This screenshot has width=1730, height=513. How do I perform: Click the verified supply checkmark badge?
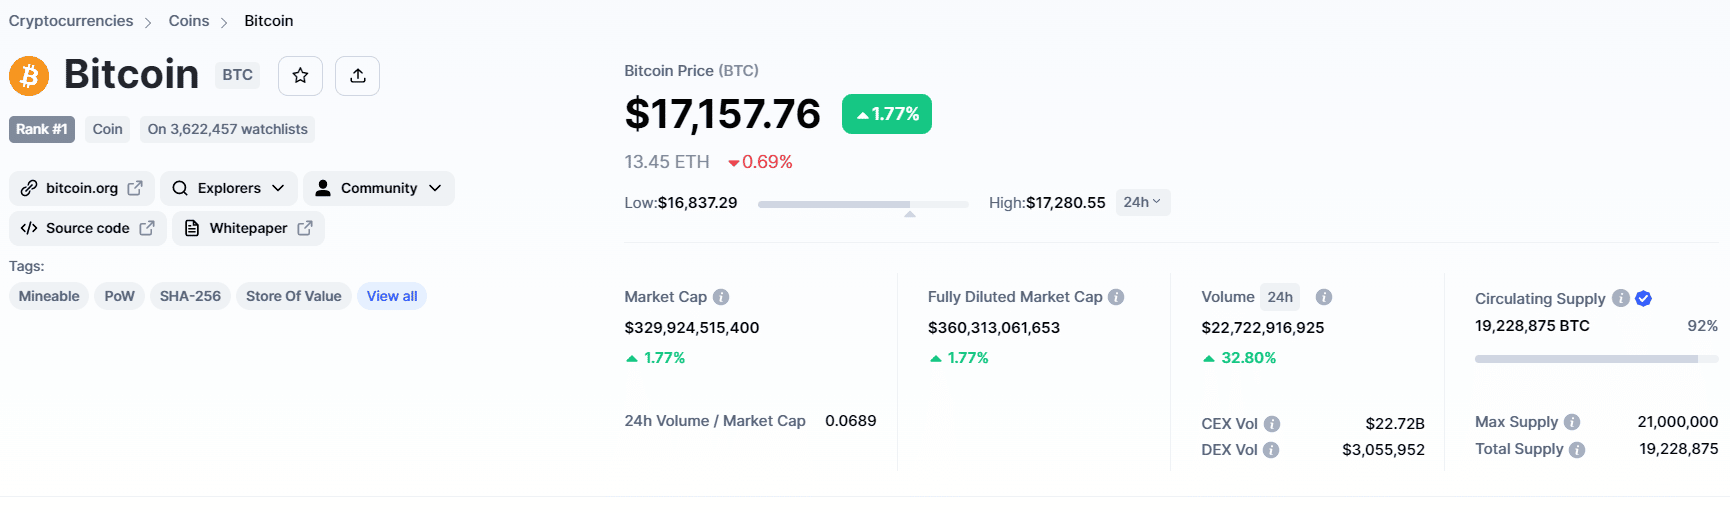pyautogui.click(x=1643, y=298)
